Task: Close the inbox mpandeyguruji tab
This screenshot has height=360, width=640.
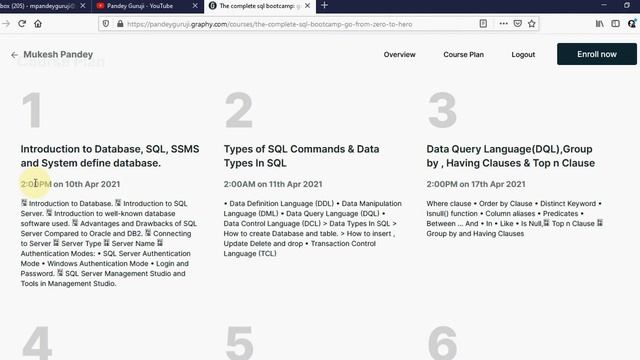Action: pyautogui.click(x=83, y=6)
